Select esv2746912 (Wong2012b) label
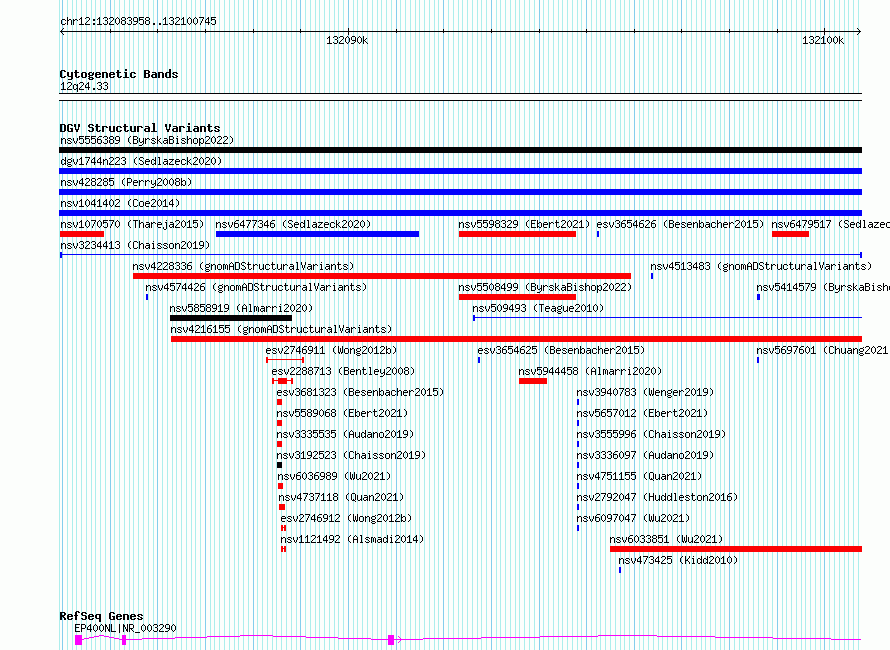The height and width of the screenshot is (650, 890). pyautogui.click(x=346, y=518)
